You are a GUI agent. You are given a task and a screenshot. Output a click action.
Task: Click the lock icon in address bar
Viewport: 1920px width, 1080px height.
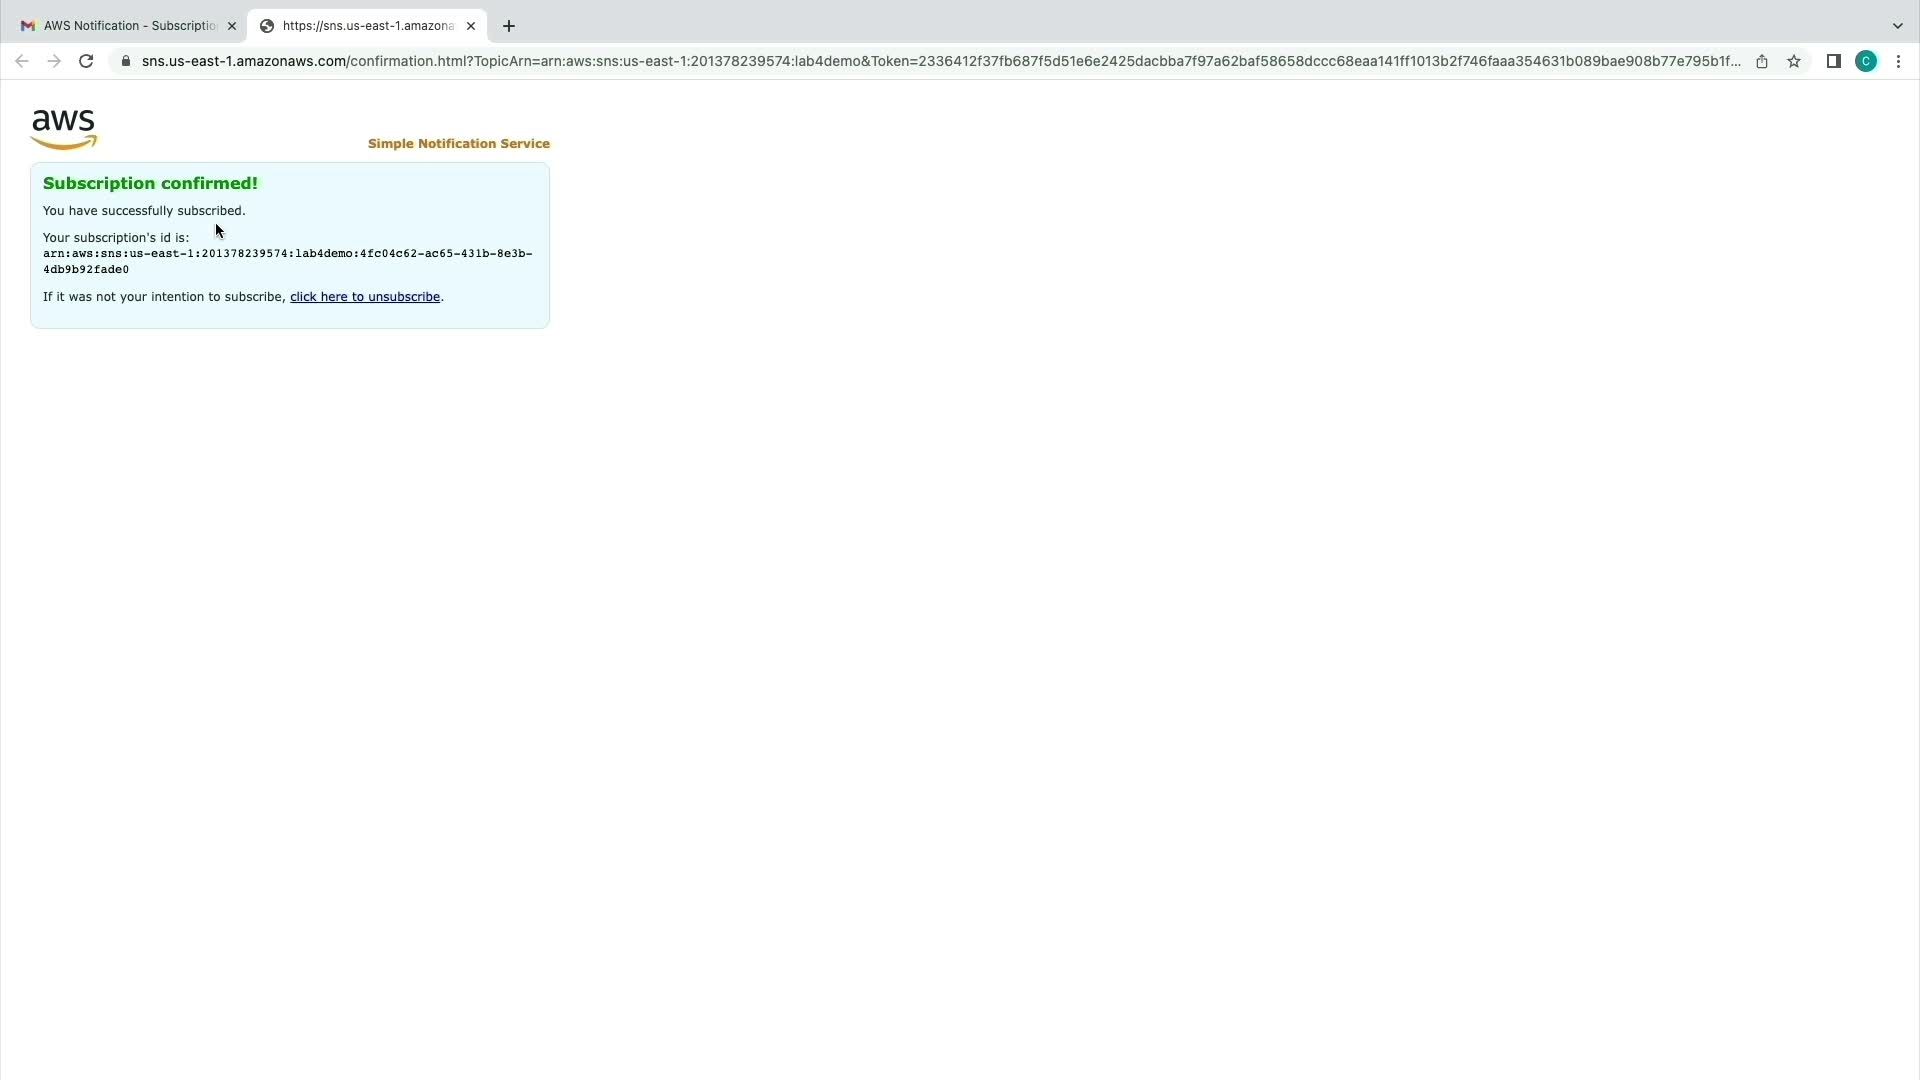tap(125, 61)
